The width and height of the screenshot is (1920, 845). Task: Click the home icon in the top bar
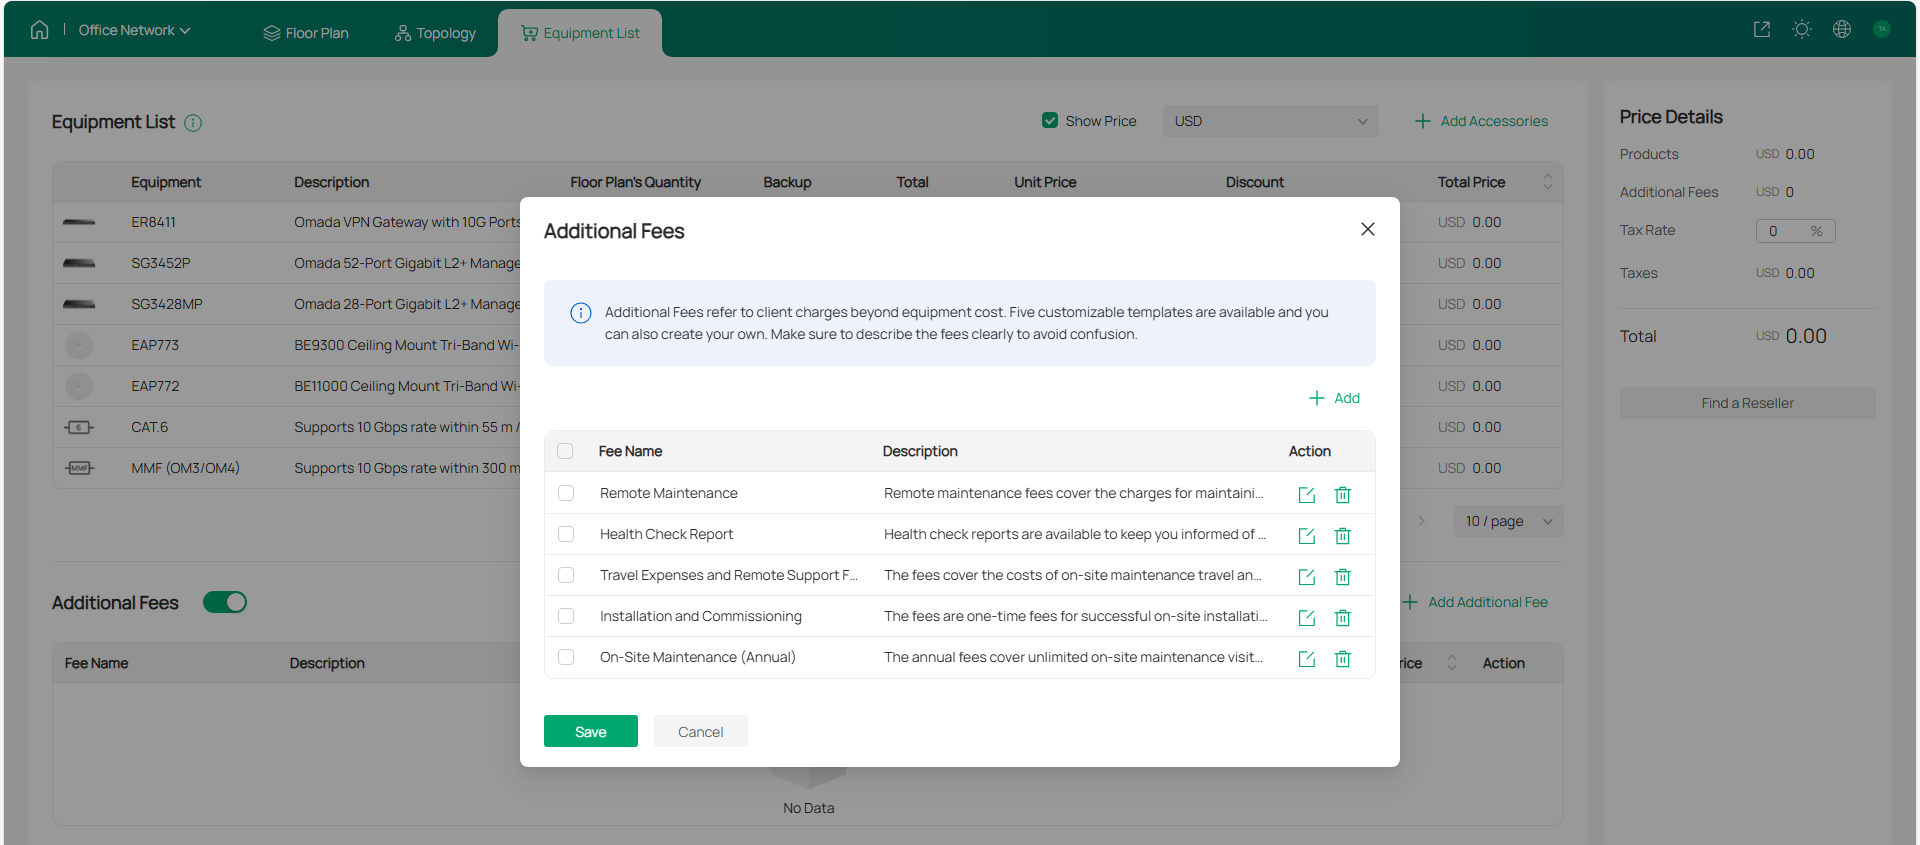click(39, 30)
